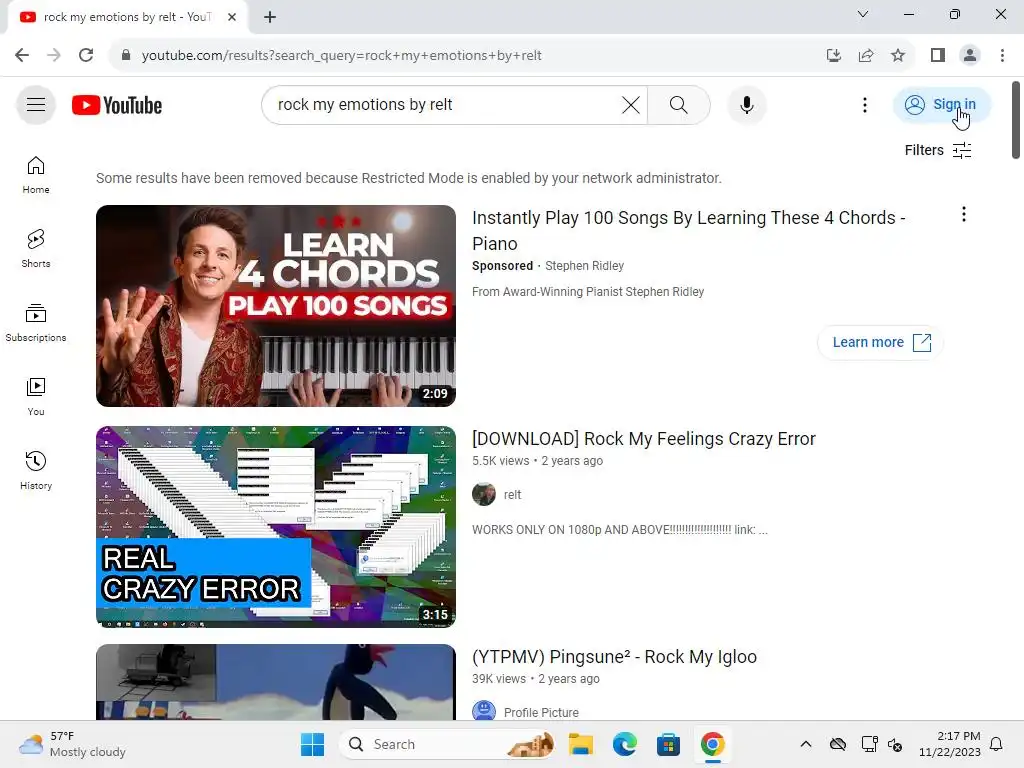The width and height of the screenshot is (1024, 768).
Task: Open the Windows Start menu
Action: [312, 744]
